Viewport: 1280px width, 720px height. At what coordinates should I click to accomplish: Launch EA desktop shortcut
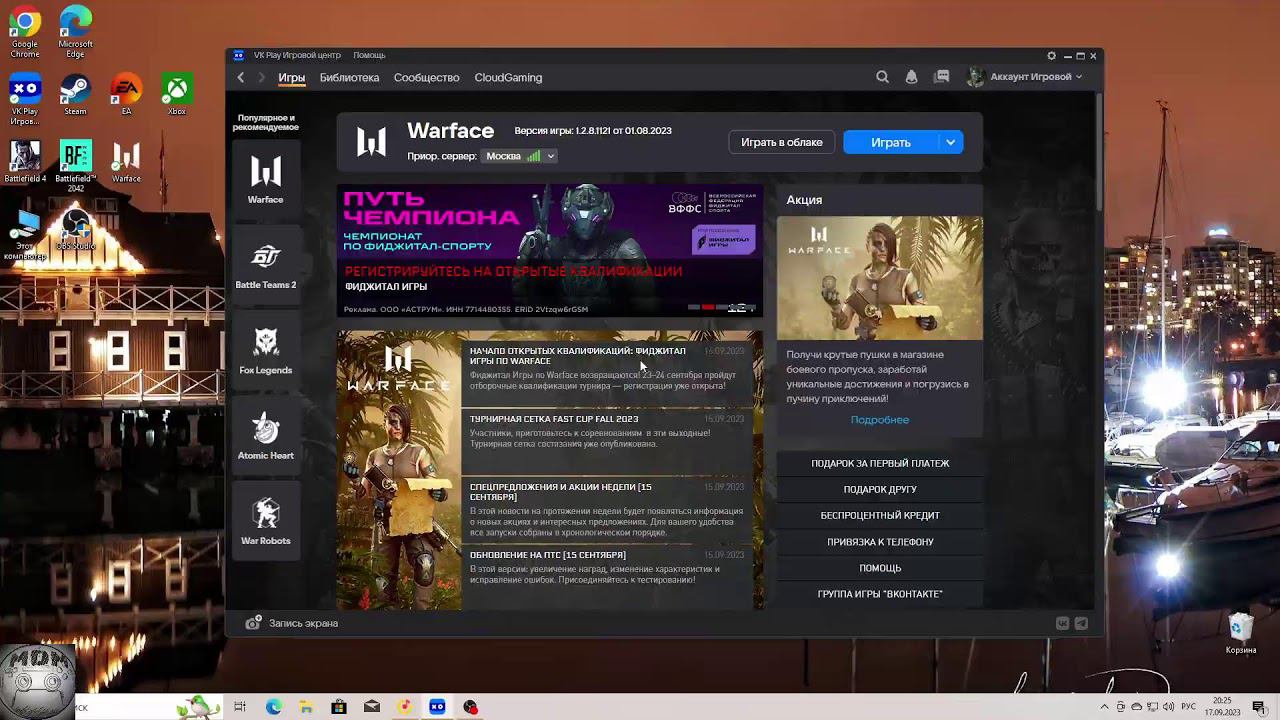pos(126,94)
